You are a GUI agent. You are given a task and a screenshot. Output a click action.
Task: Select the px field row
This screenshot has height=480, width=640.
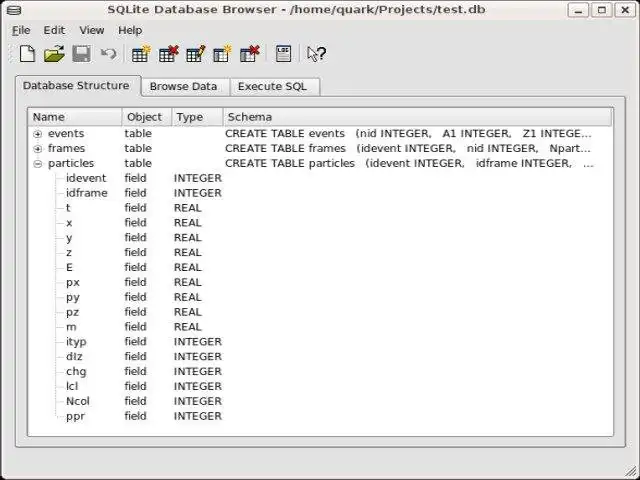[x=320, y=282]
